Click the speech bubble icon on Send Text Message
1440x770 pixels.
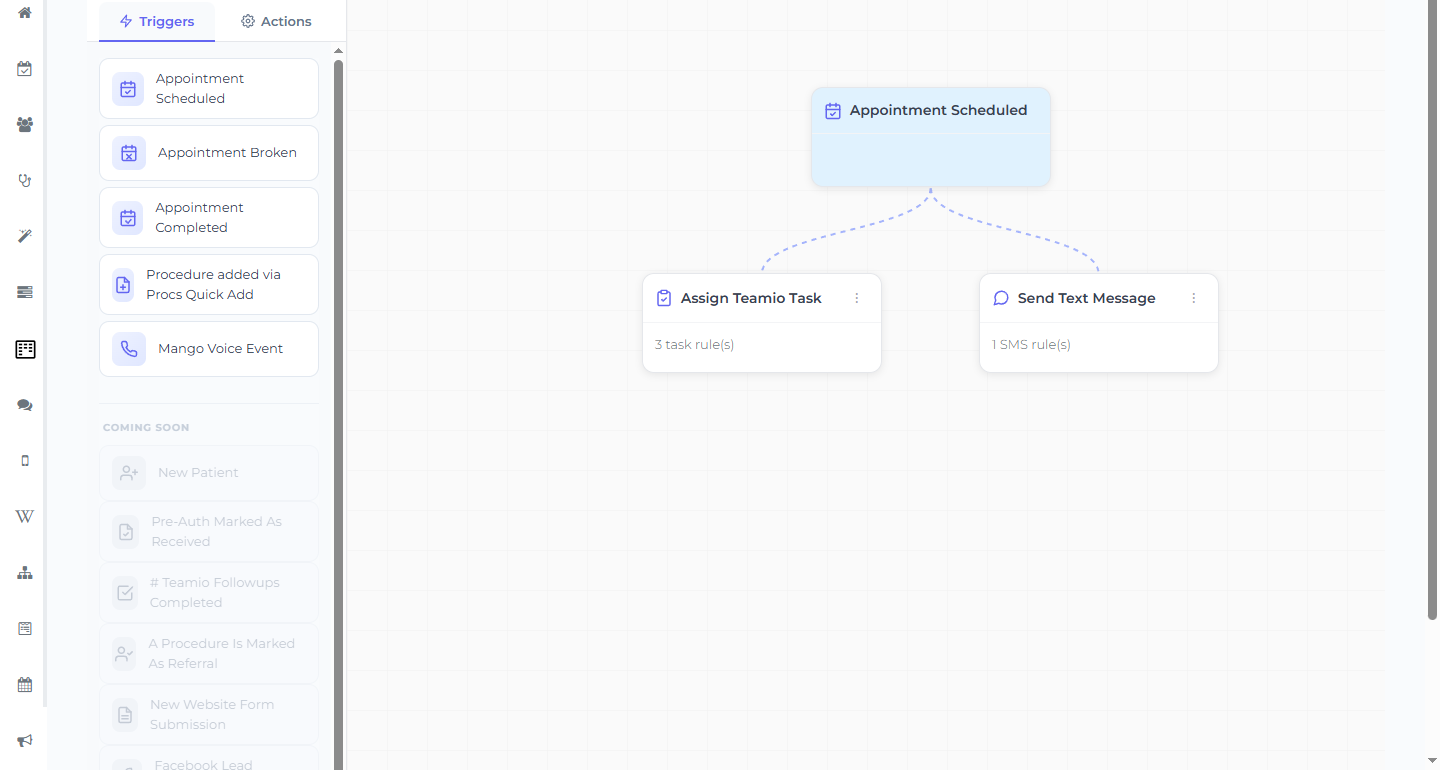(1001, 298)
